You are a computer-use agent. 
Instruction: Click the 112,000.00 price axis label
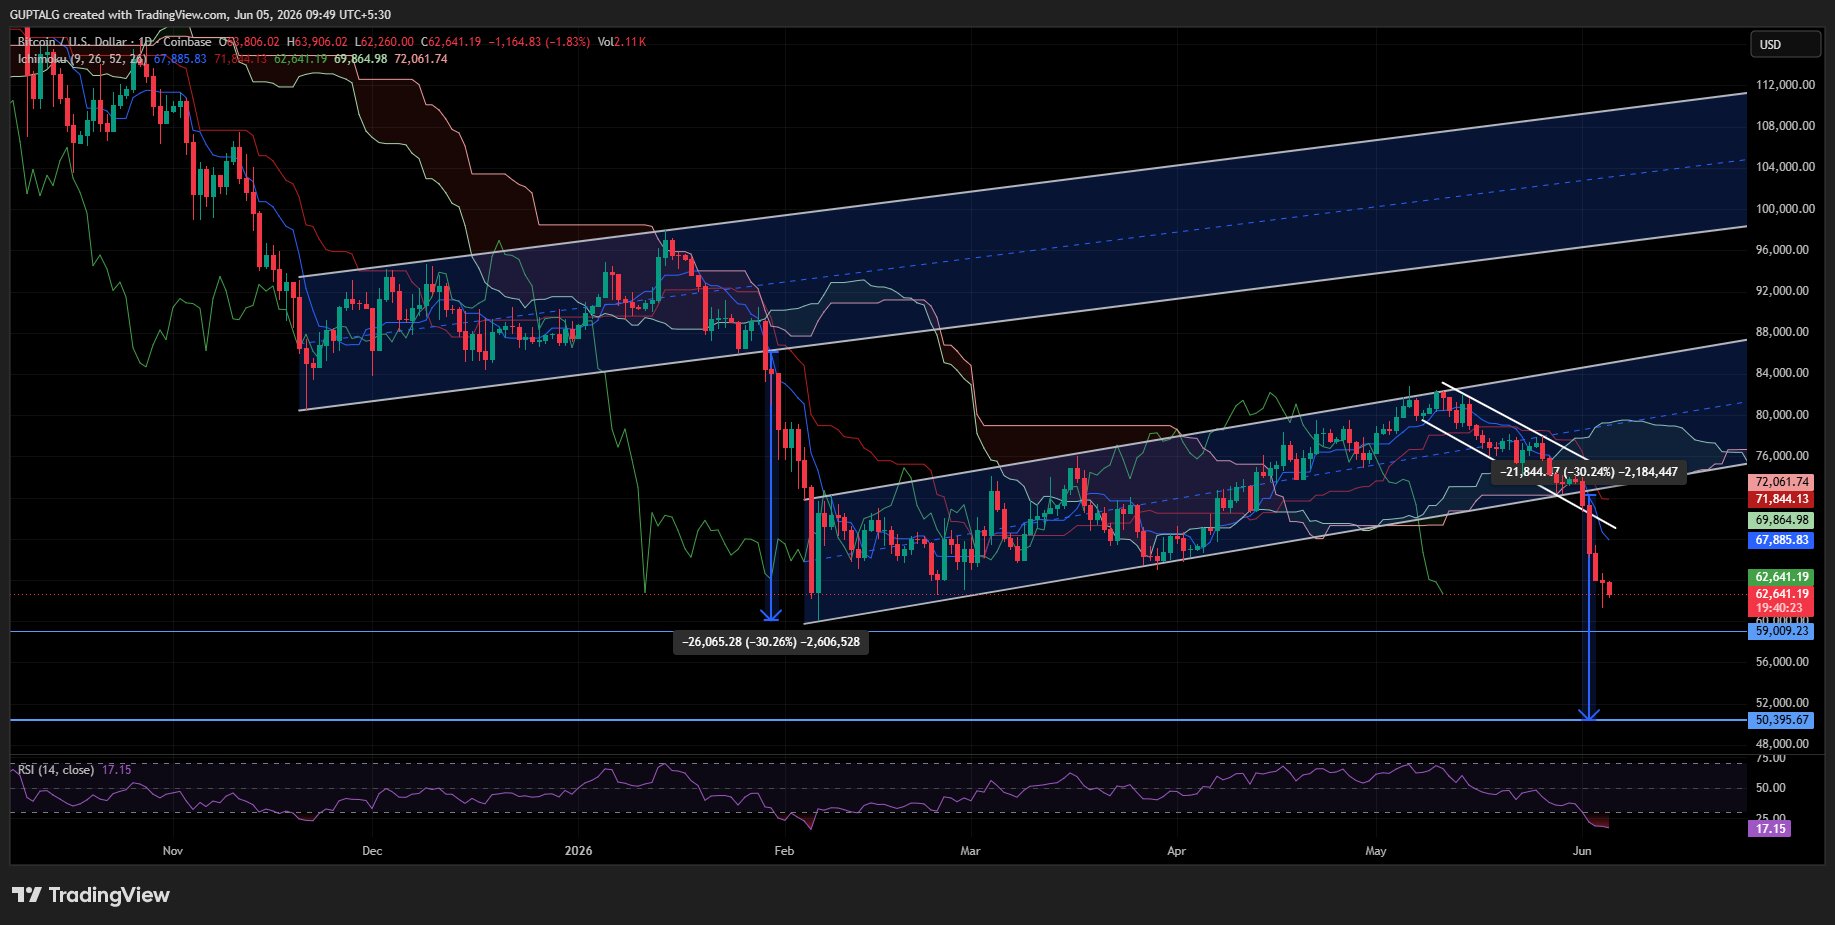[x=1785, y=85]
